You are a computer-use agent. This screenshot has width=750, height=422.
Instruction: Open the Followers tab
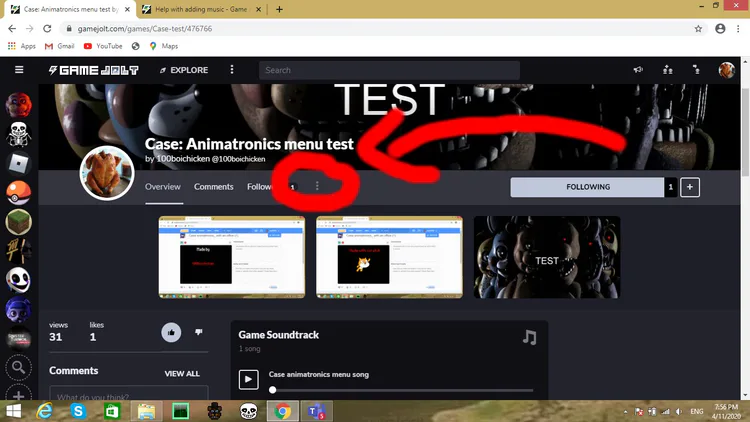259,187
